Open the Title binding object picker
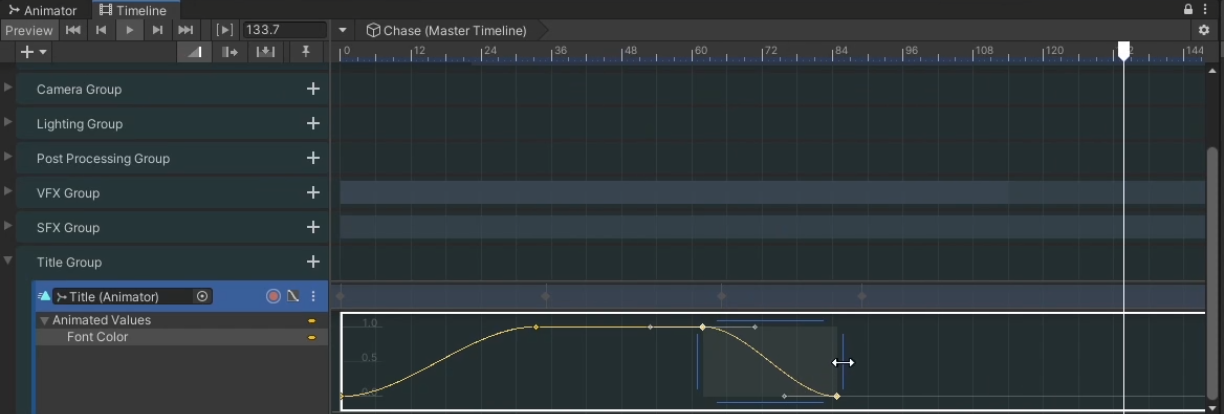The image size is (1224, 414). 202,296
